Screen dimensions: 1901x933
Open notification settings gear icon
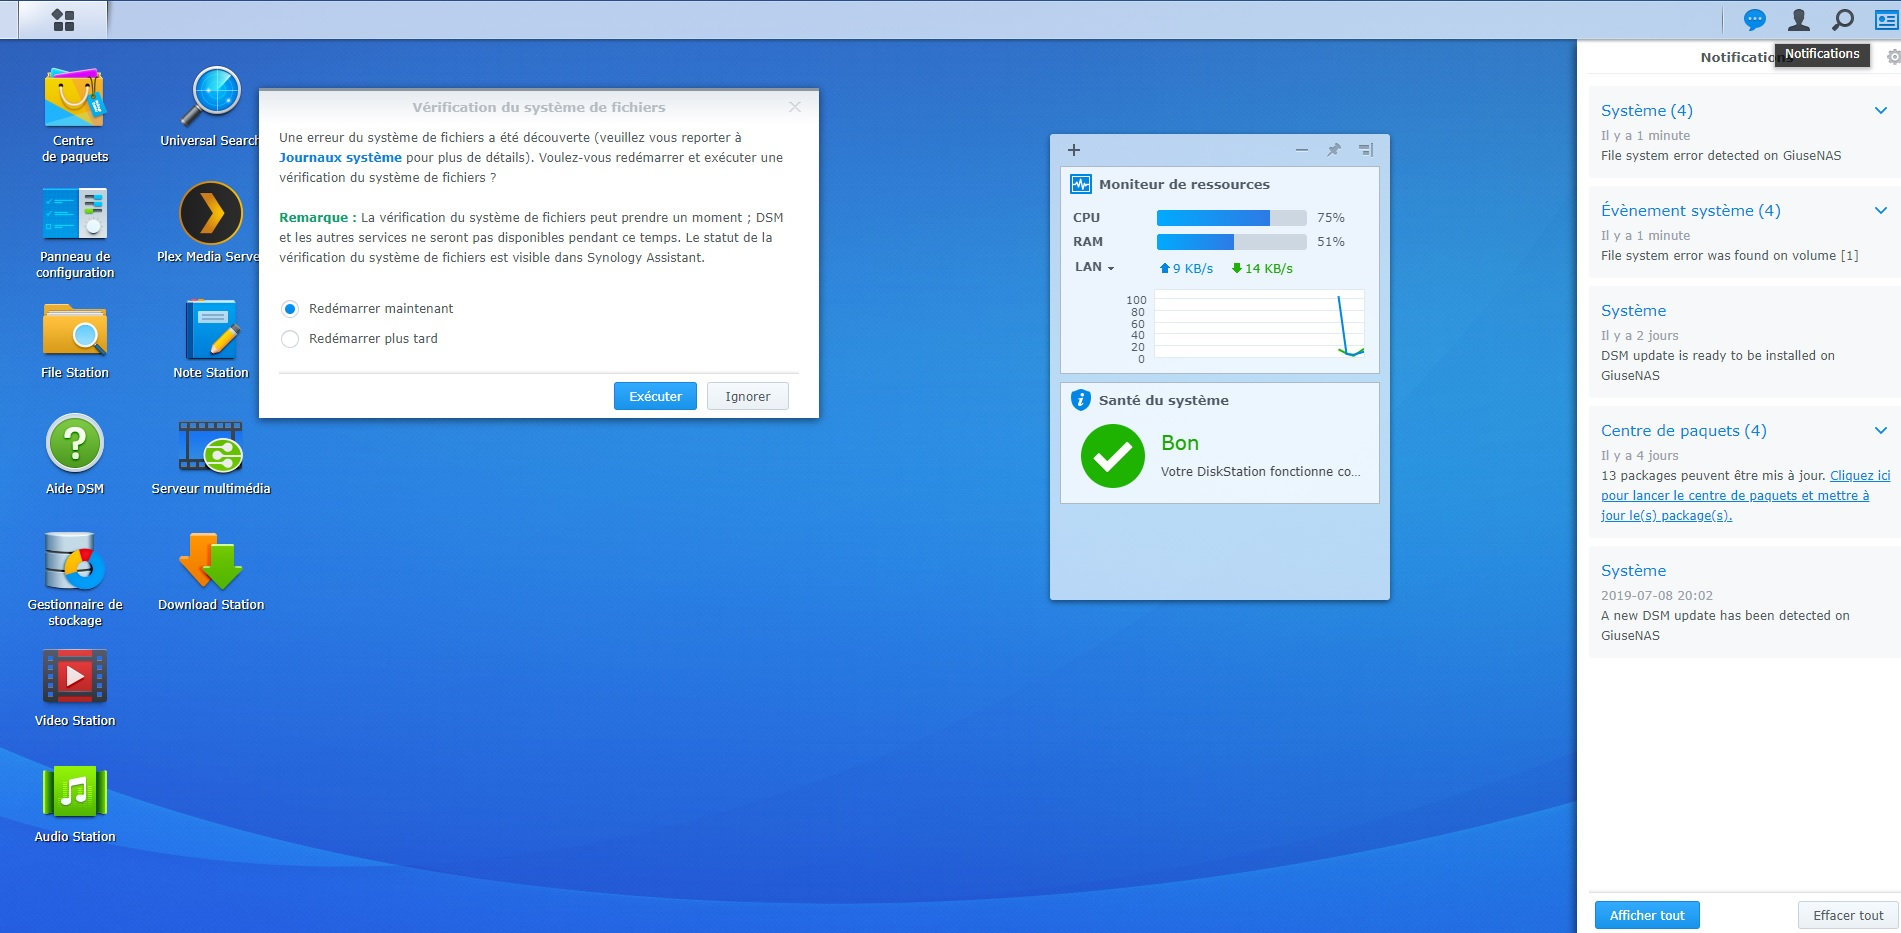click(1892, 57)
